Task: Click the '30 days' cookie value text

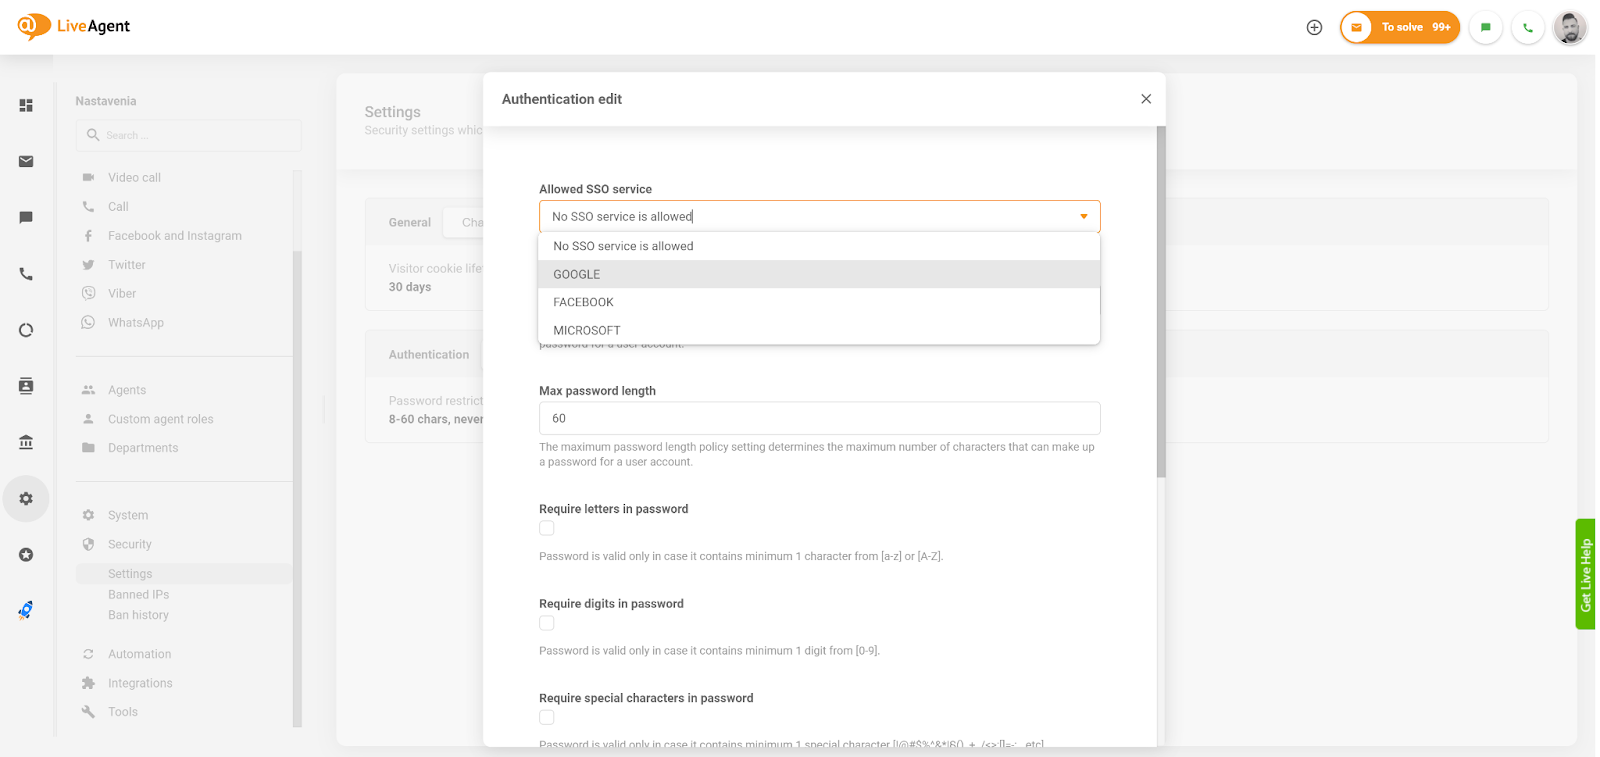Action: tap(410, 287)
